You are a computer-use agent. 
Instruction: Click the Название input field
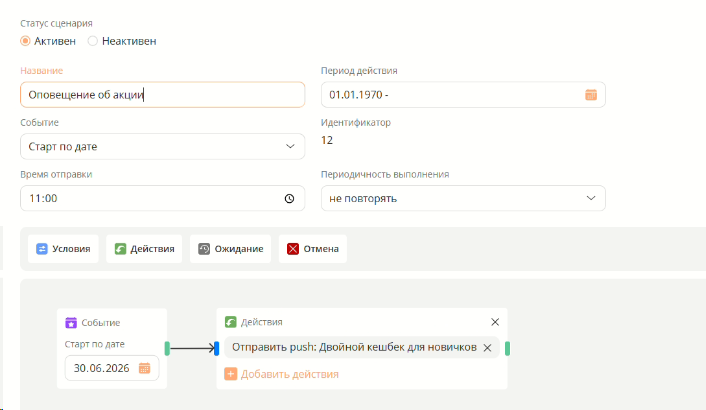click(x=163, y=95)
